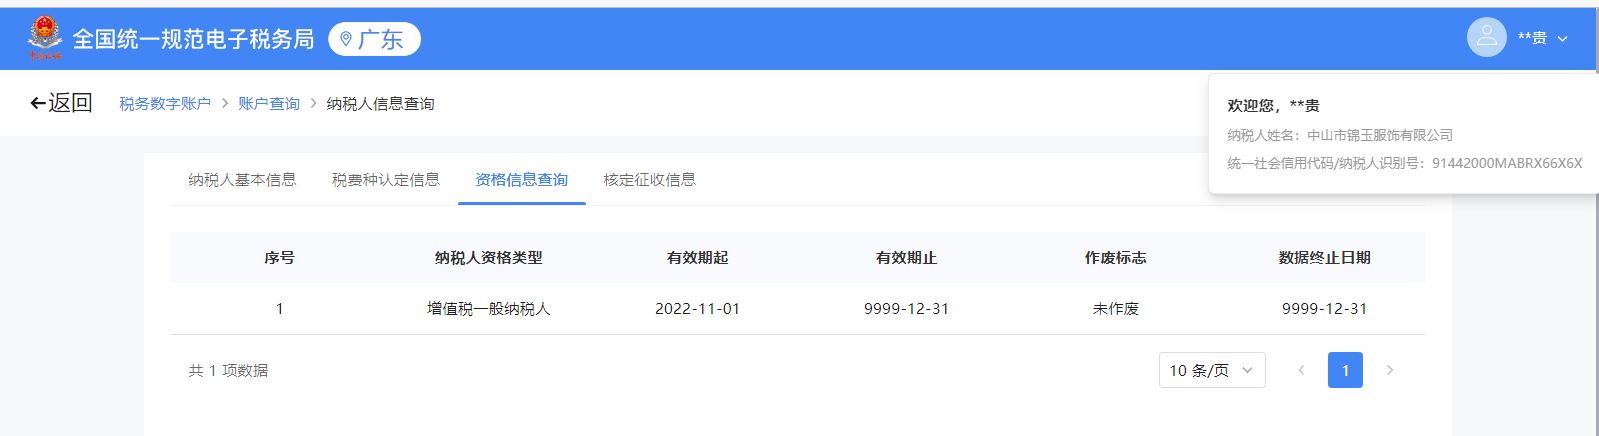Go to the previous page of results
1599x436 pixels.
click(1301, 370)
